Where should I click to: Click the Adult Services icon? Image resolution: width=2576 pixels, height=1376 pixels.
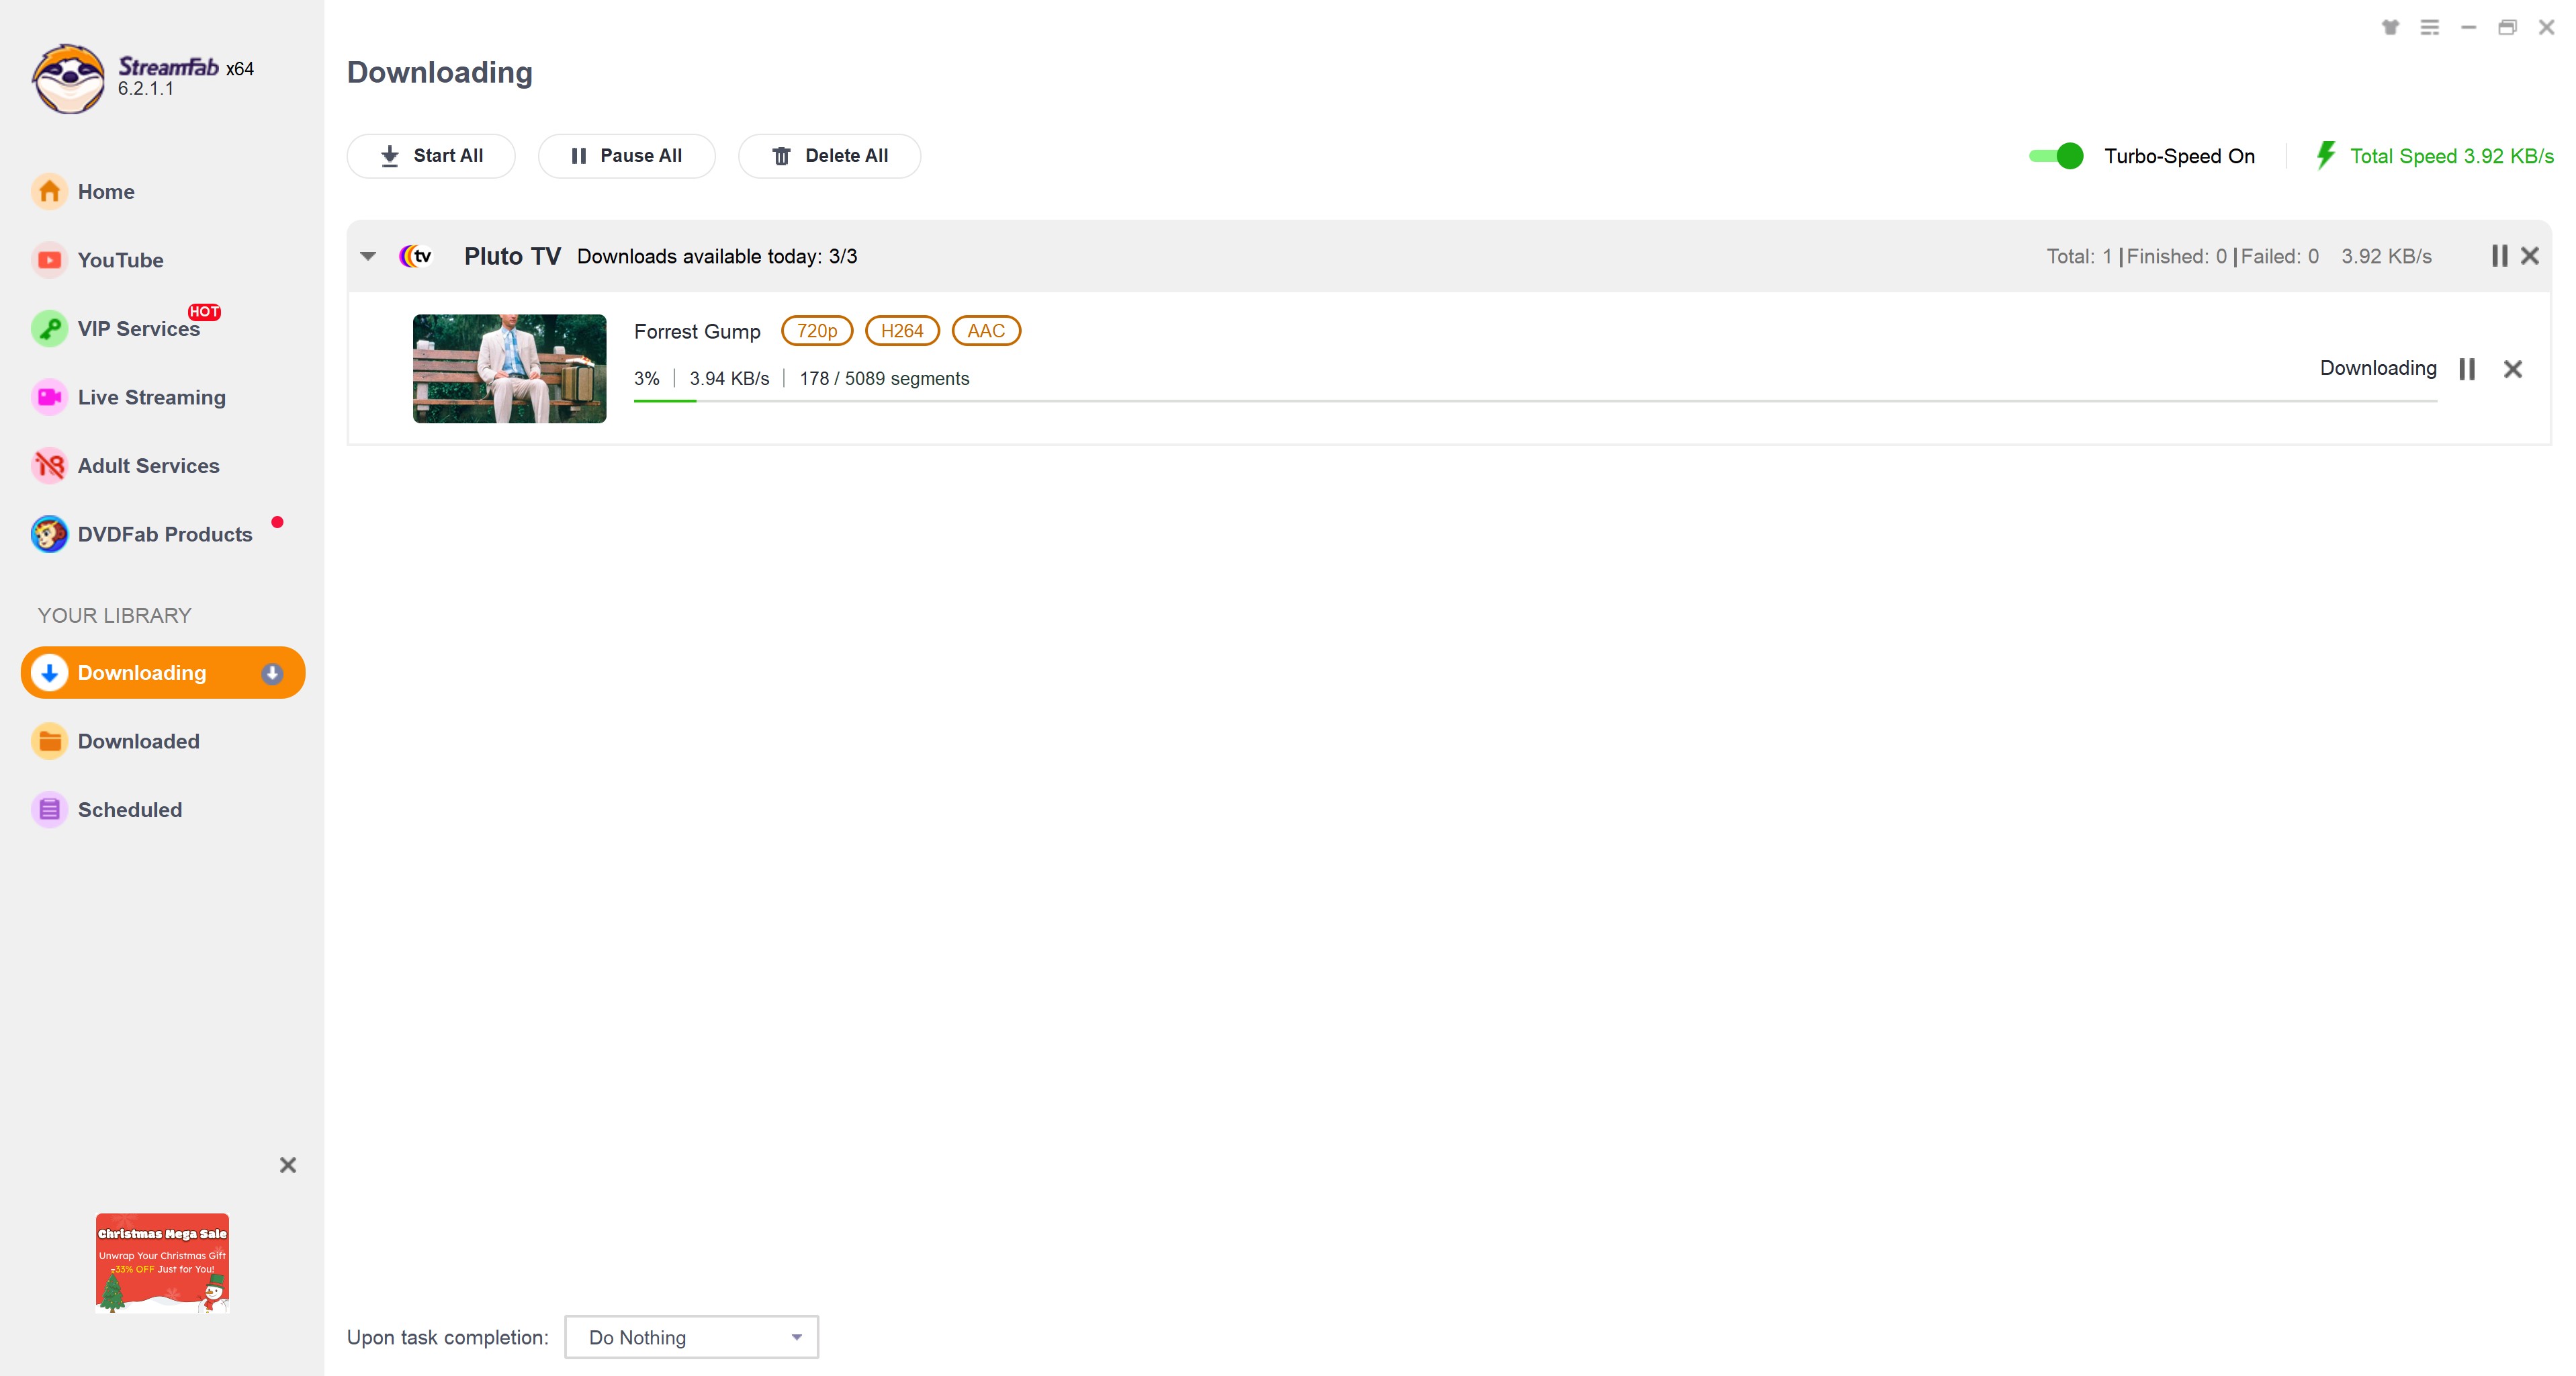coord(49,466)
